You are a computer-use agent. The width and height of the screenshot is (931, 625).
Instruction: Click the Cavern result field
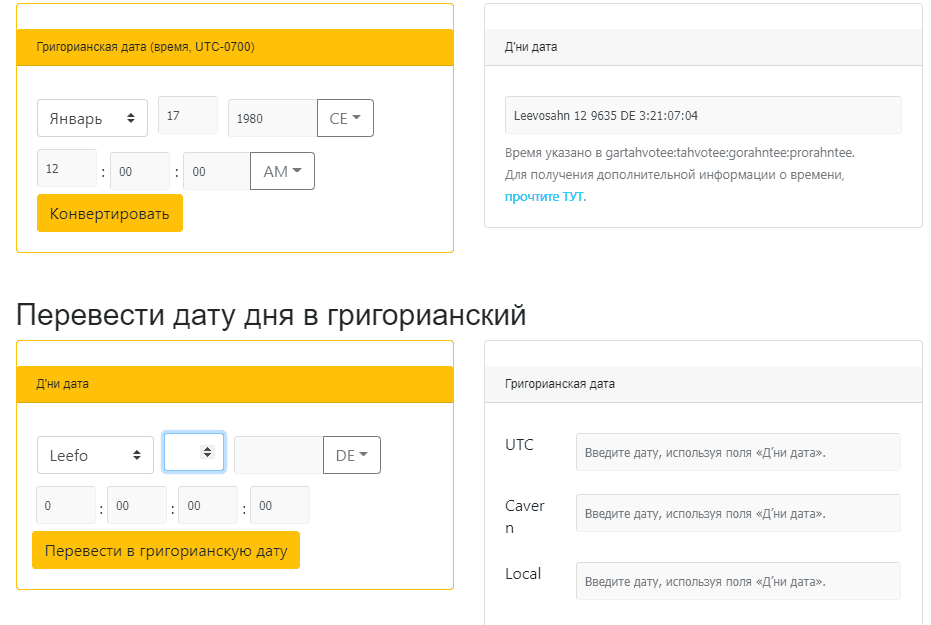tap(737, 512)
